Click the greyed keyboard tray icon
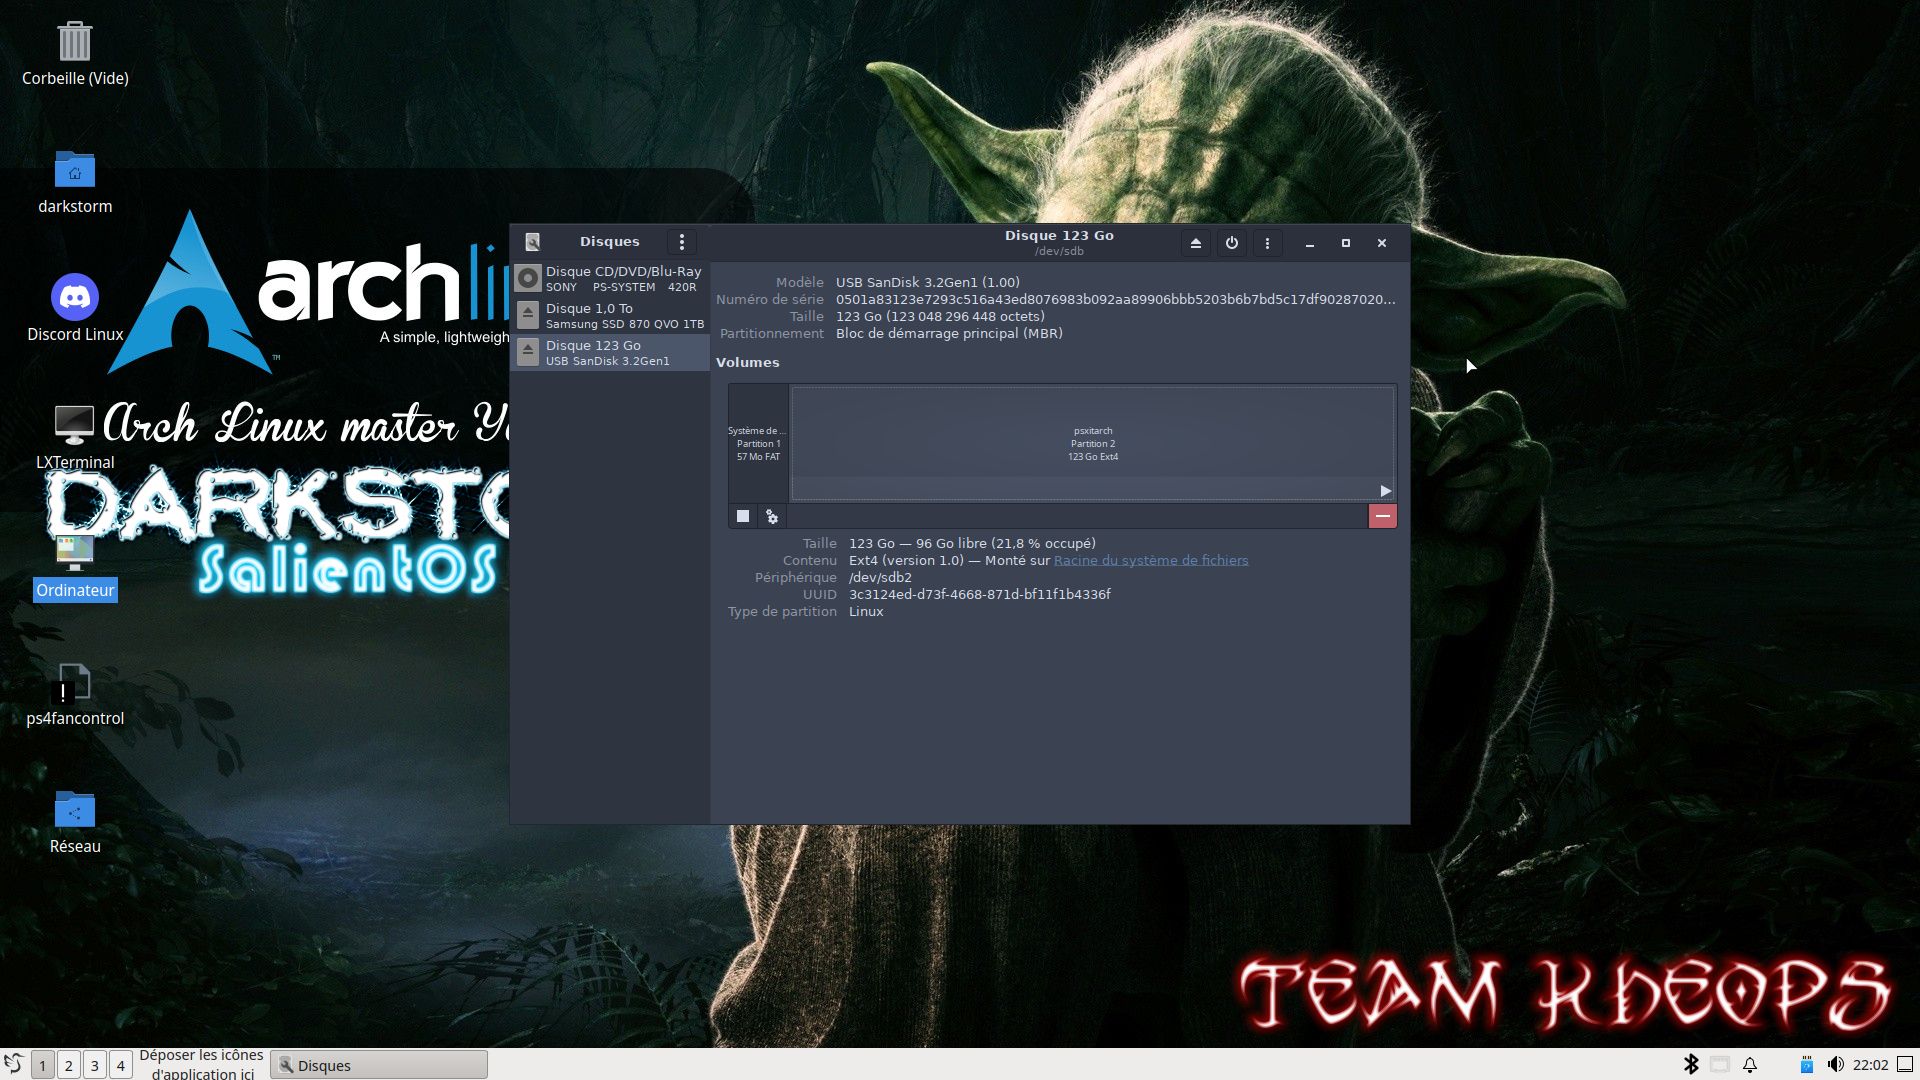Viewport: 1920px width, 1080px height. tap(1720, 1065)
